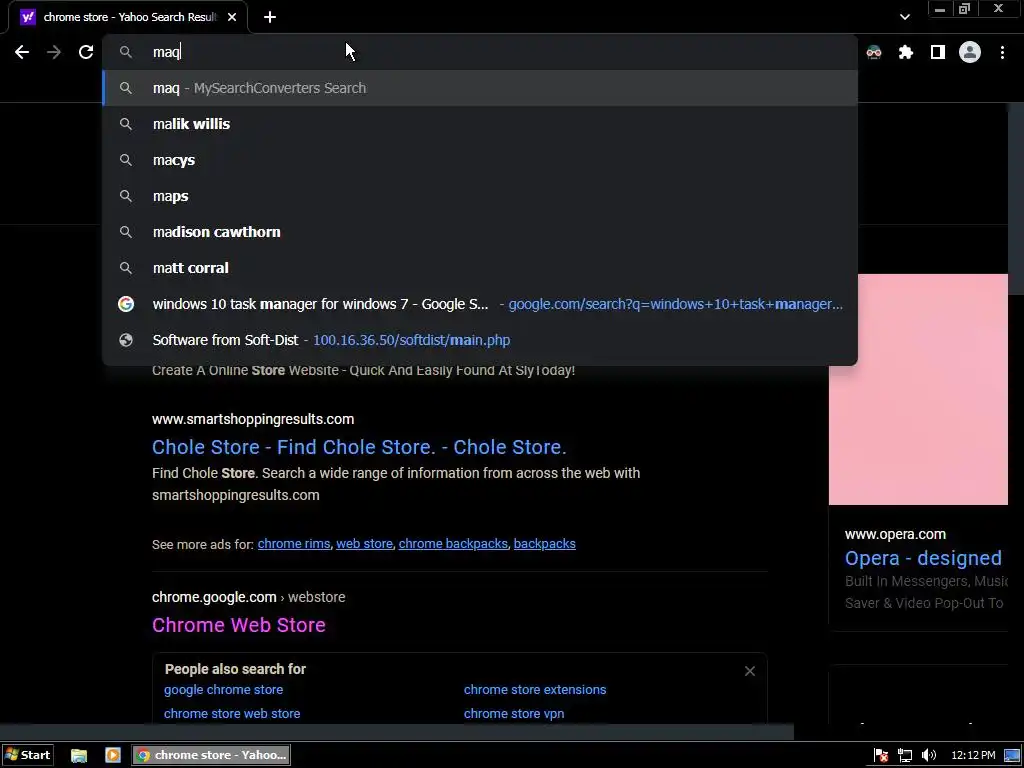1024x768 pixels.
Task: Open a new tab with the plus button
Action: [x=270, y=17]
